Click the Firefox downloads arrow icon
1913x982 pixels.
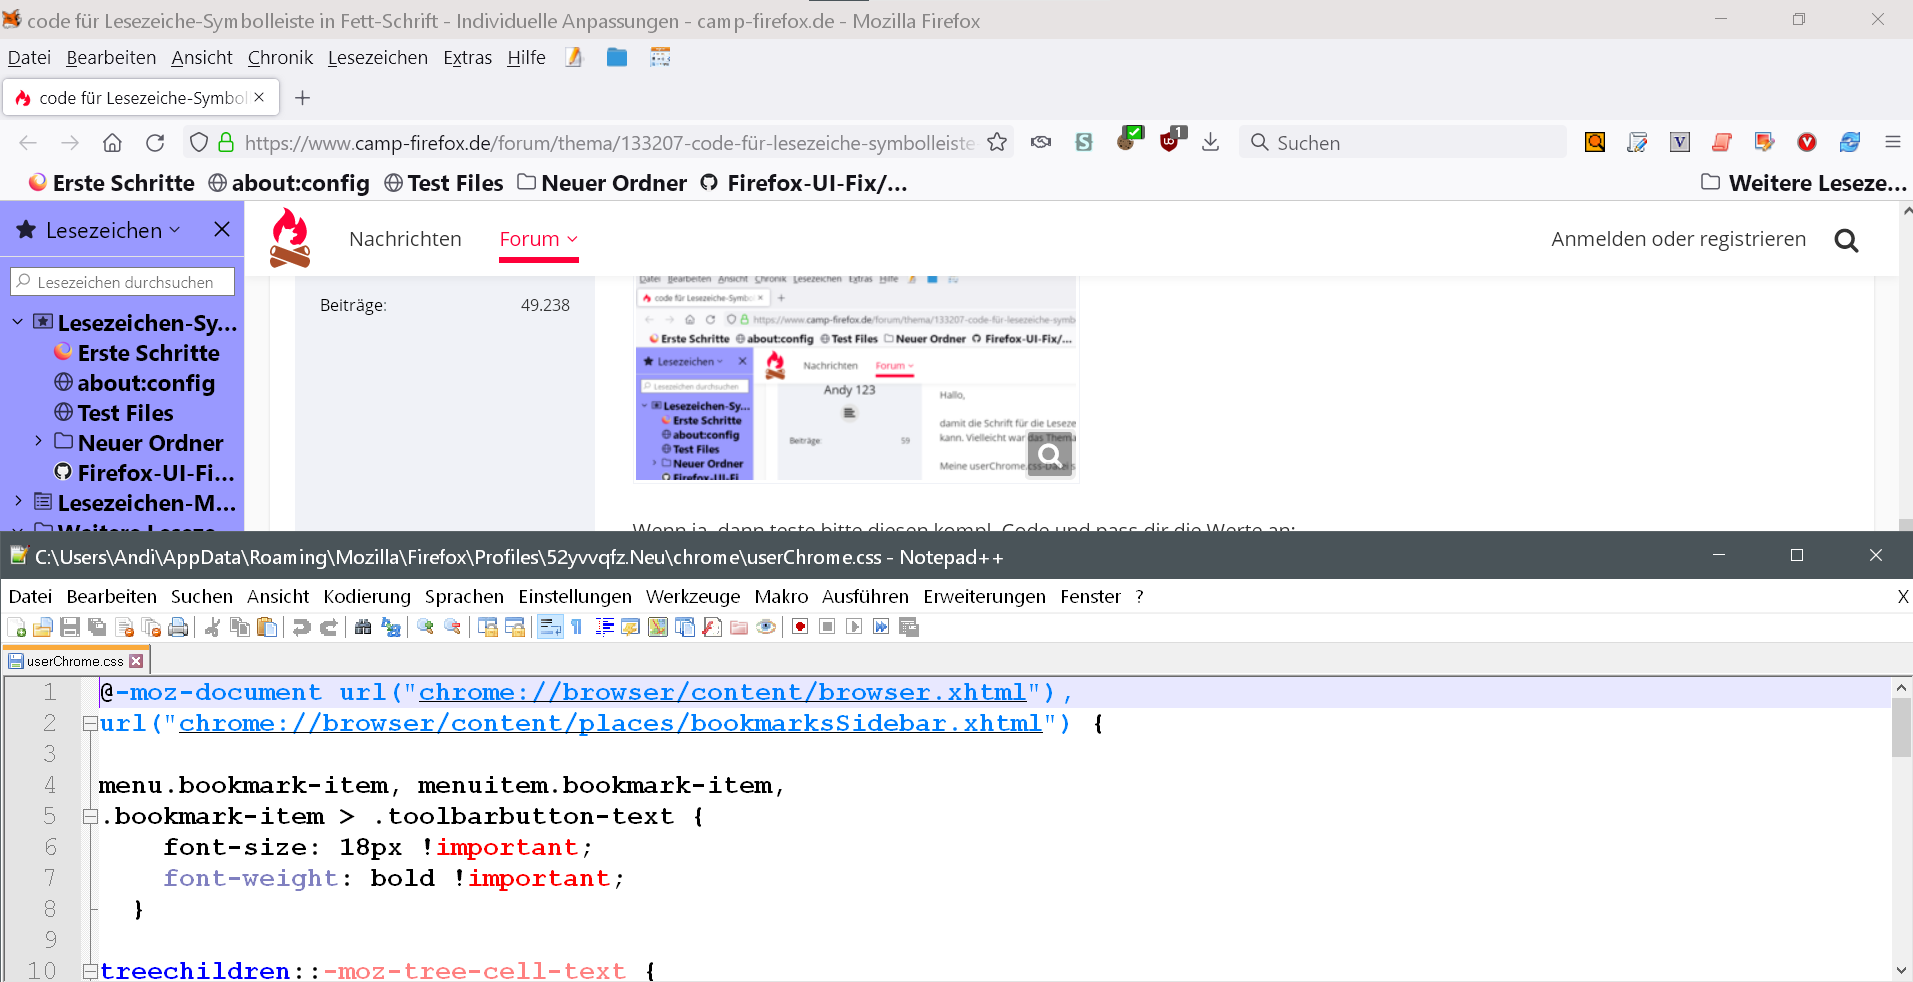coord(1210,142)
